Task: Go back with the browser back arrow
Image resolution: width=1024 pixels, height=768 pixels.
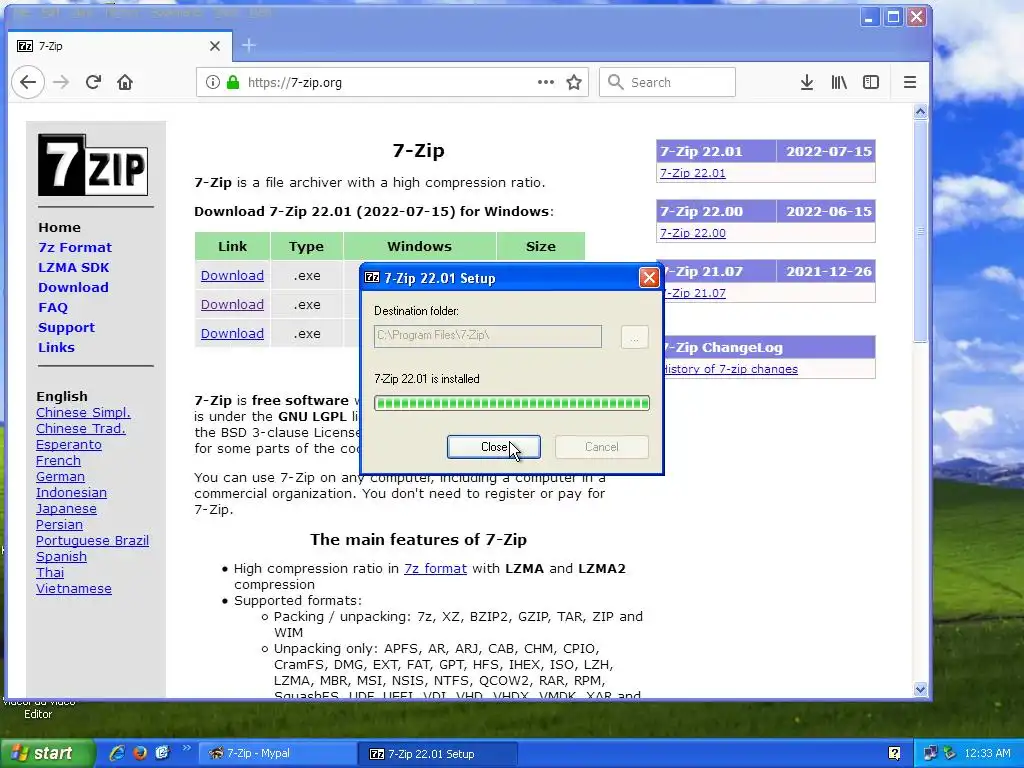Action: (x=27, y=82)
